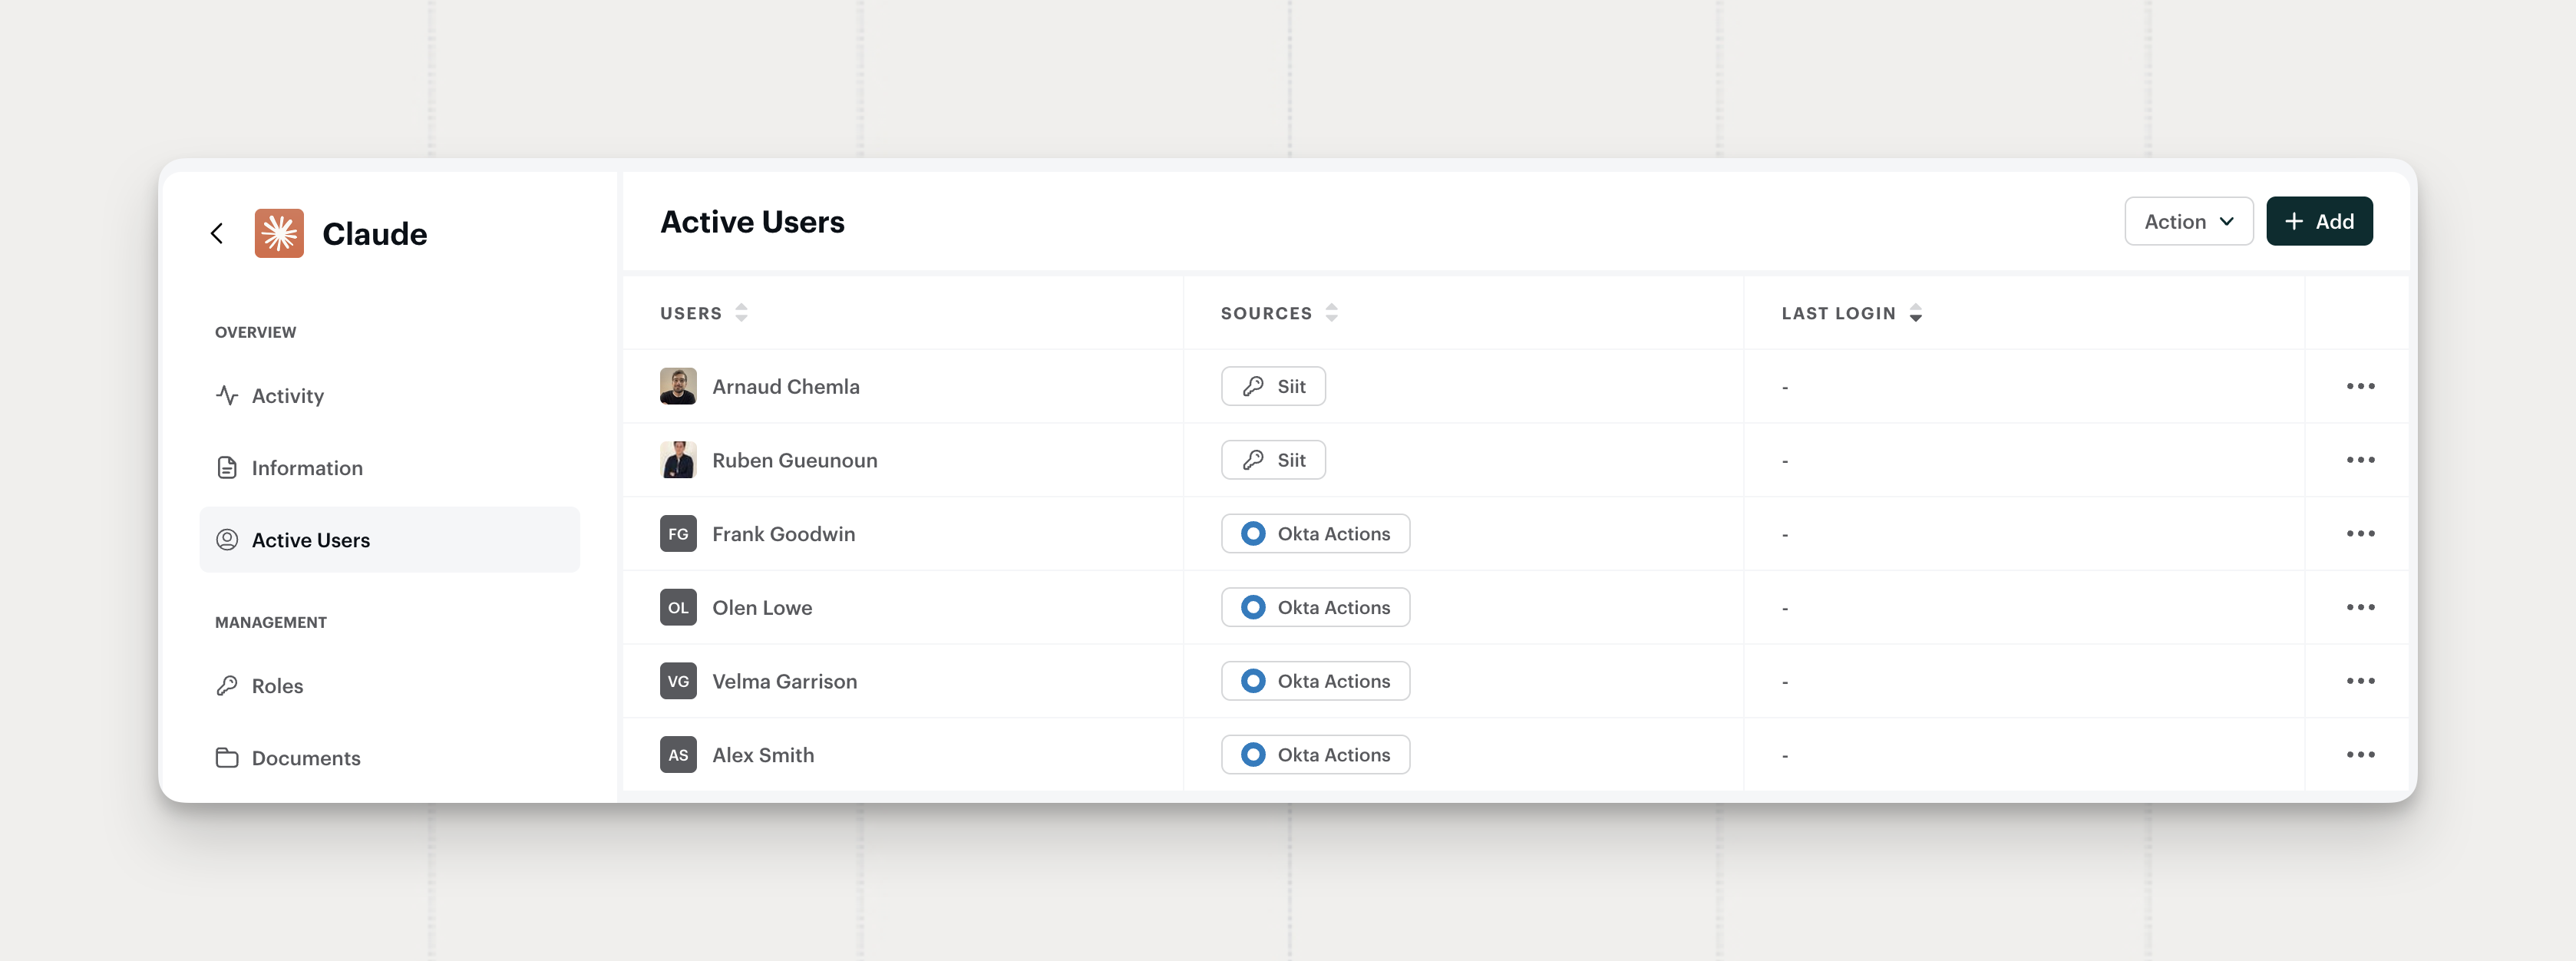Screen dimensions: 2576x961
Task: Select Active Users in the sidebar
Action: pos(390,540)
